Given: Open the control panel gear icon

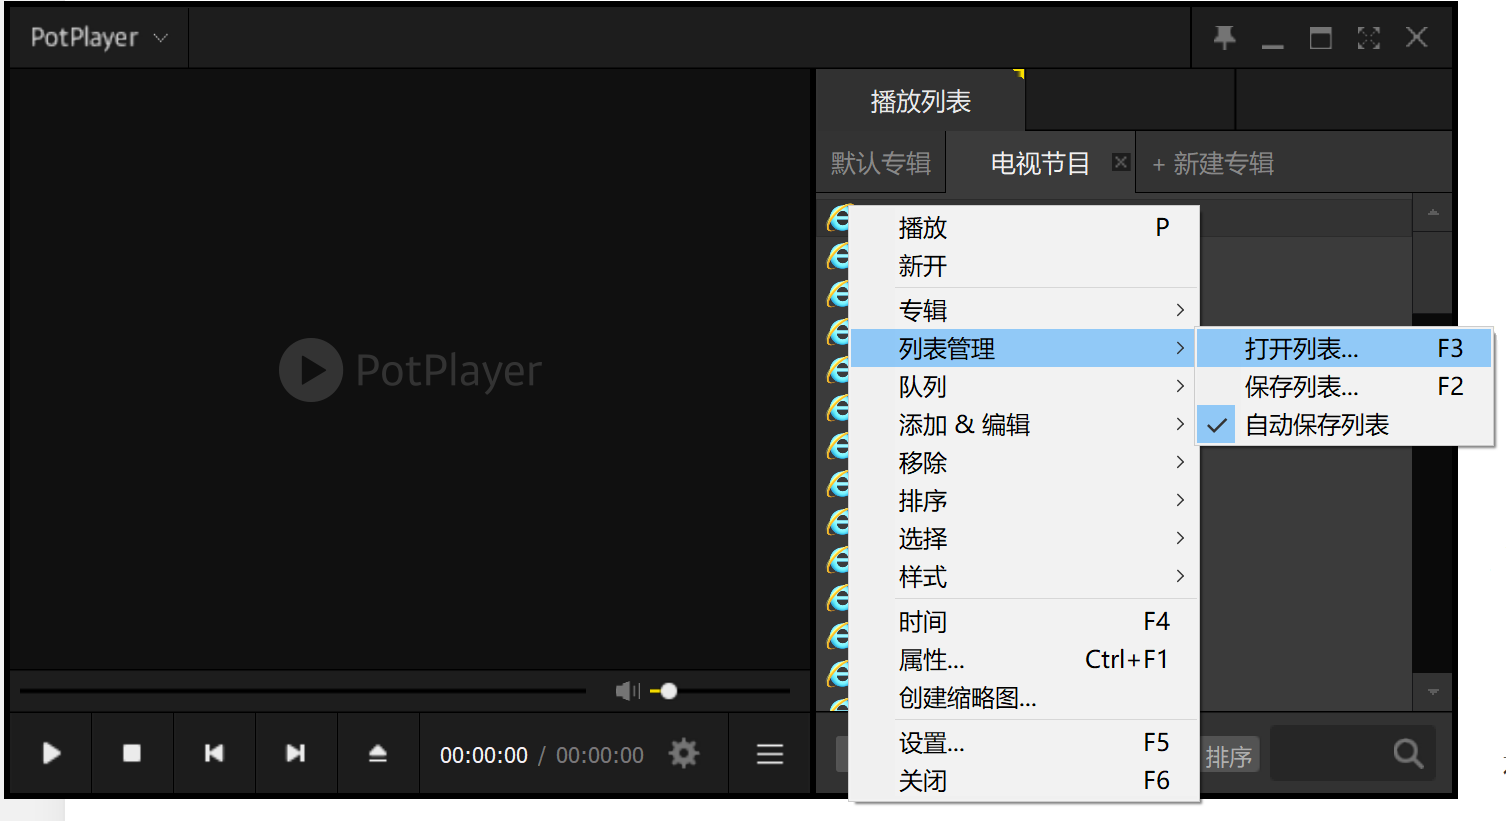Looking at the screenshot, I should (x=684, y=753).
